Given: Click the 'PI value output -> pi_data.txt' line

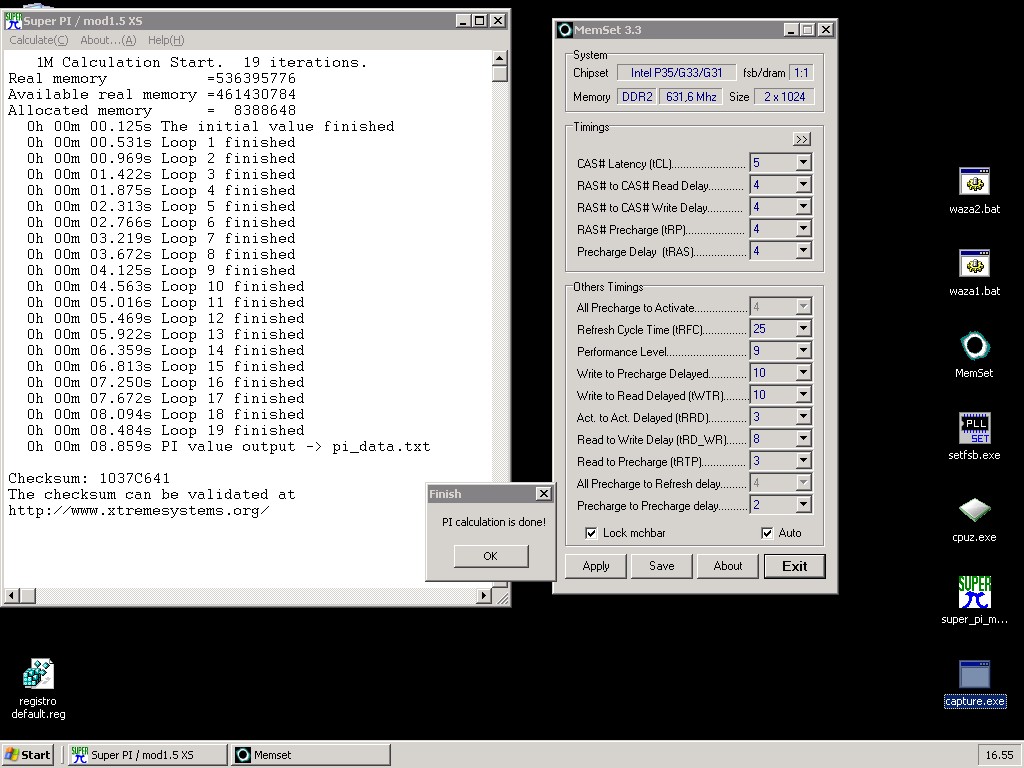Looking at the screenshot, I should (x=229, y=447).
